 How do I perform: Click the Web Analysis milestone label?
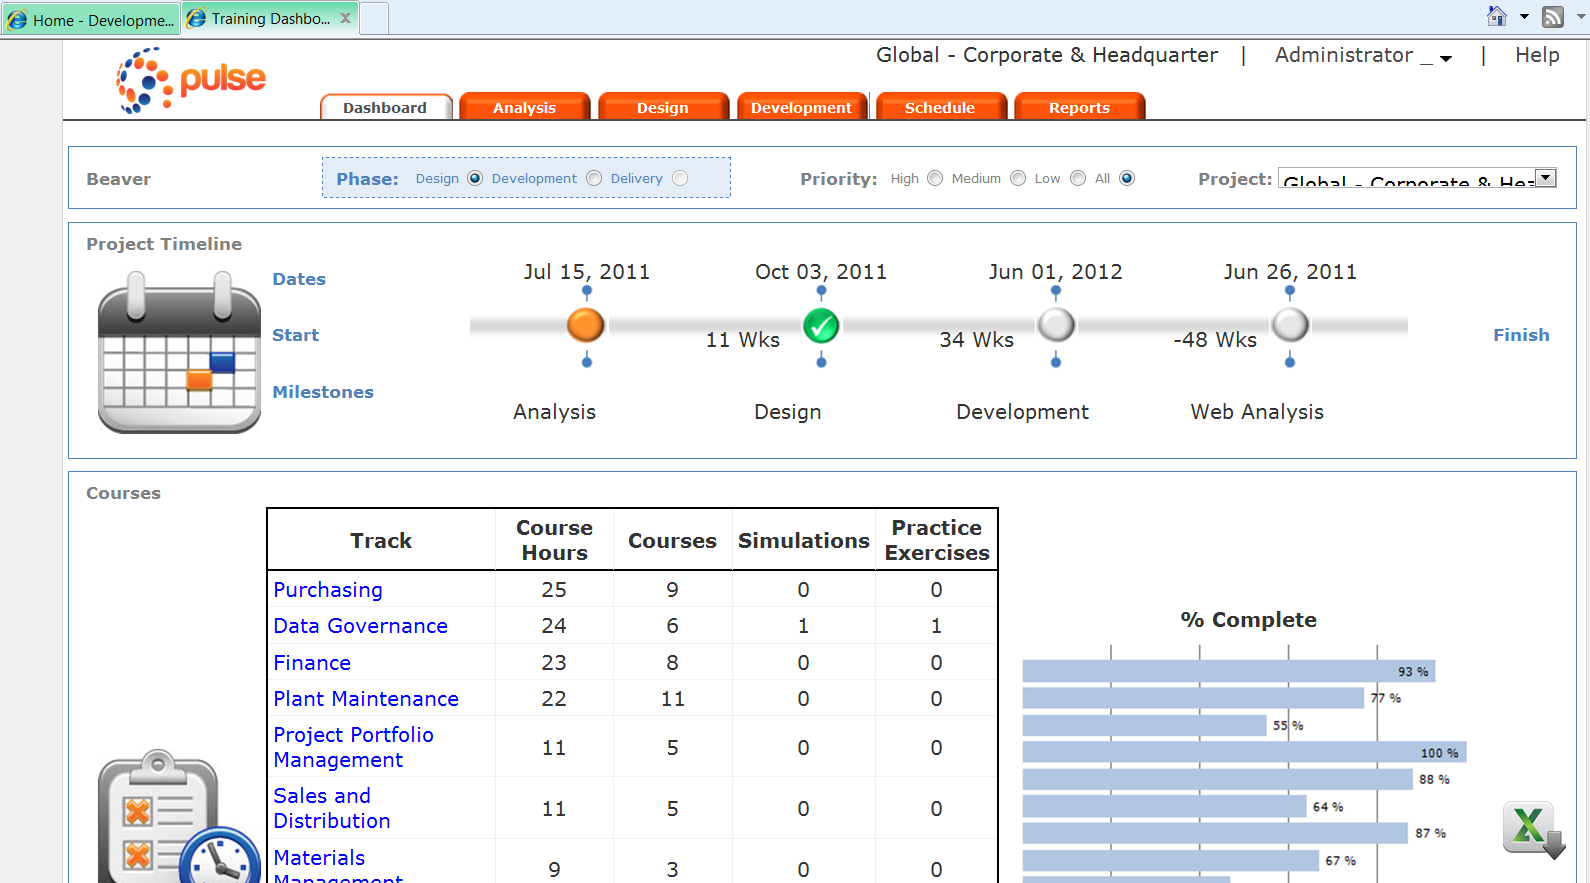point(1257,412)
